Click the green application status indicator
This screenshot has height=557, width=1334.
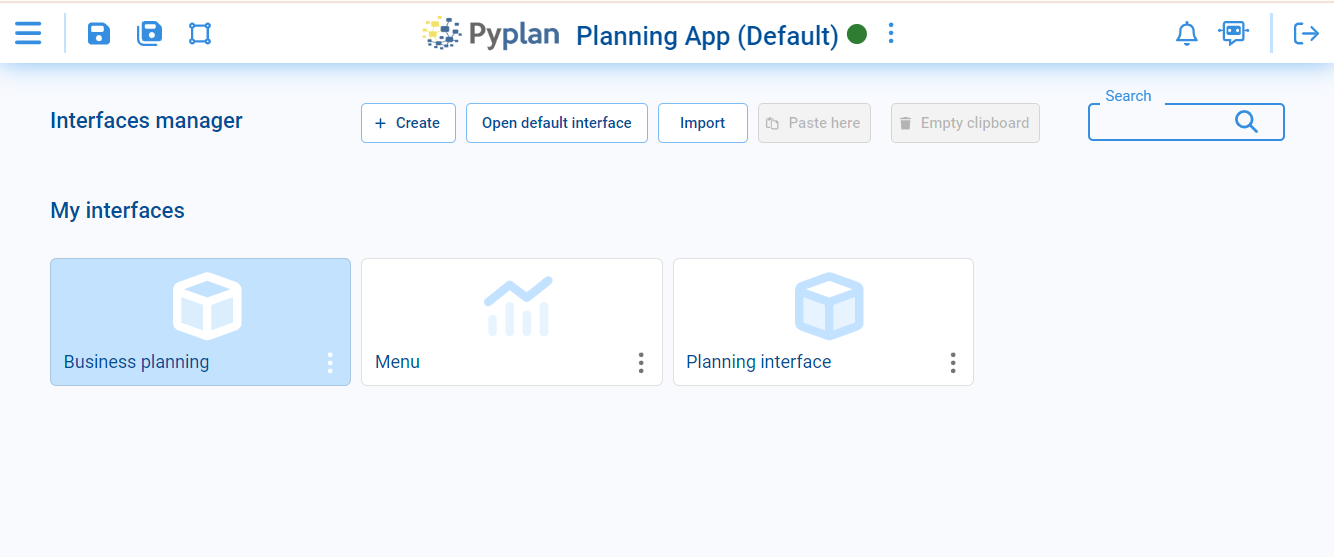[856, 34]
